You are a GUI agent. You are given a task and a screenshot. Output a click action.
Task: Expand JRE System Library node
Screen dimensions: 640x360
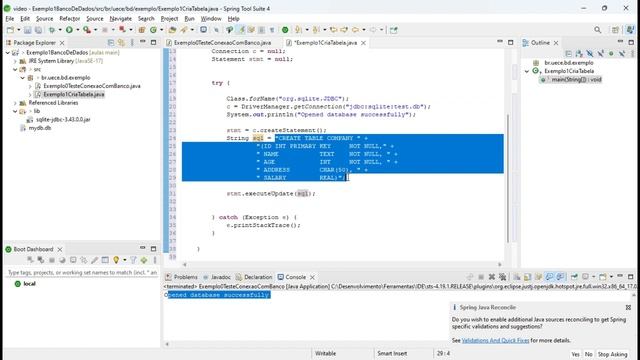point(16,61)
